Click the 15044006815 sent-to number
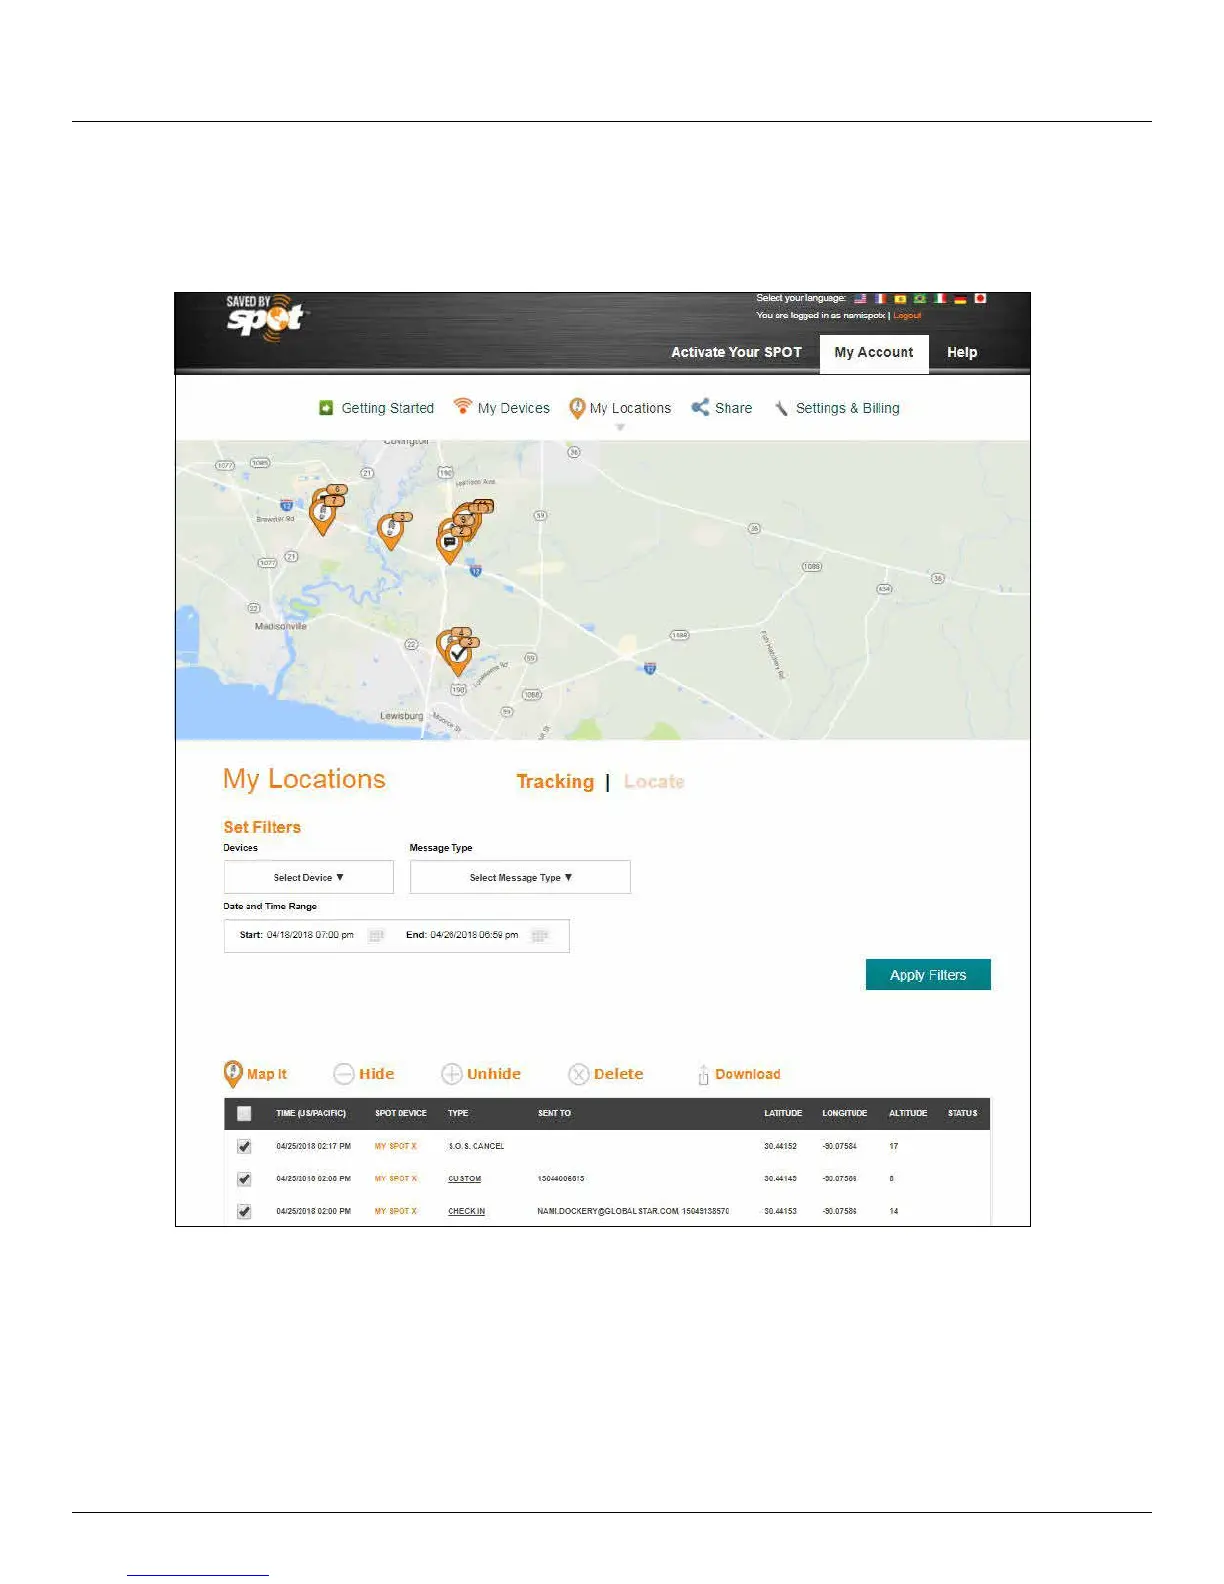This screenshot has height=1584, width=1224. [561, 1179]
